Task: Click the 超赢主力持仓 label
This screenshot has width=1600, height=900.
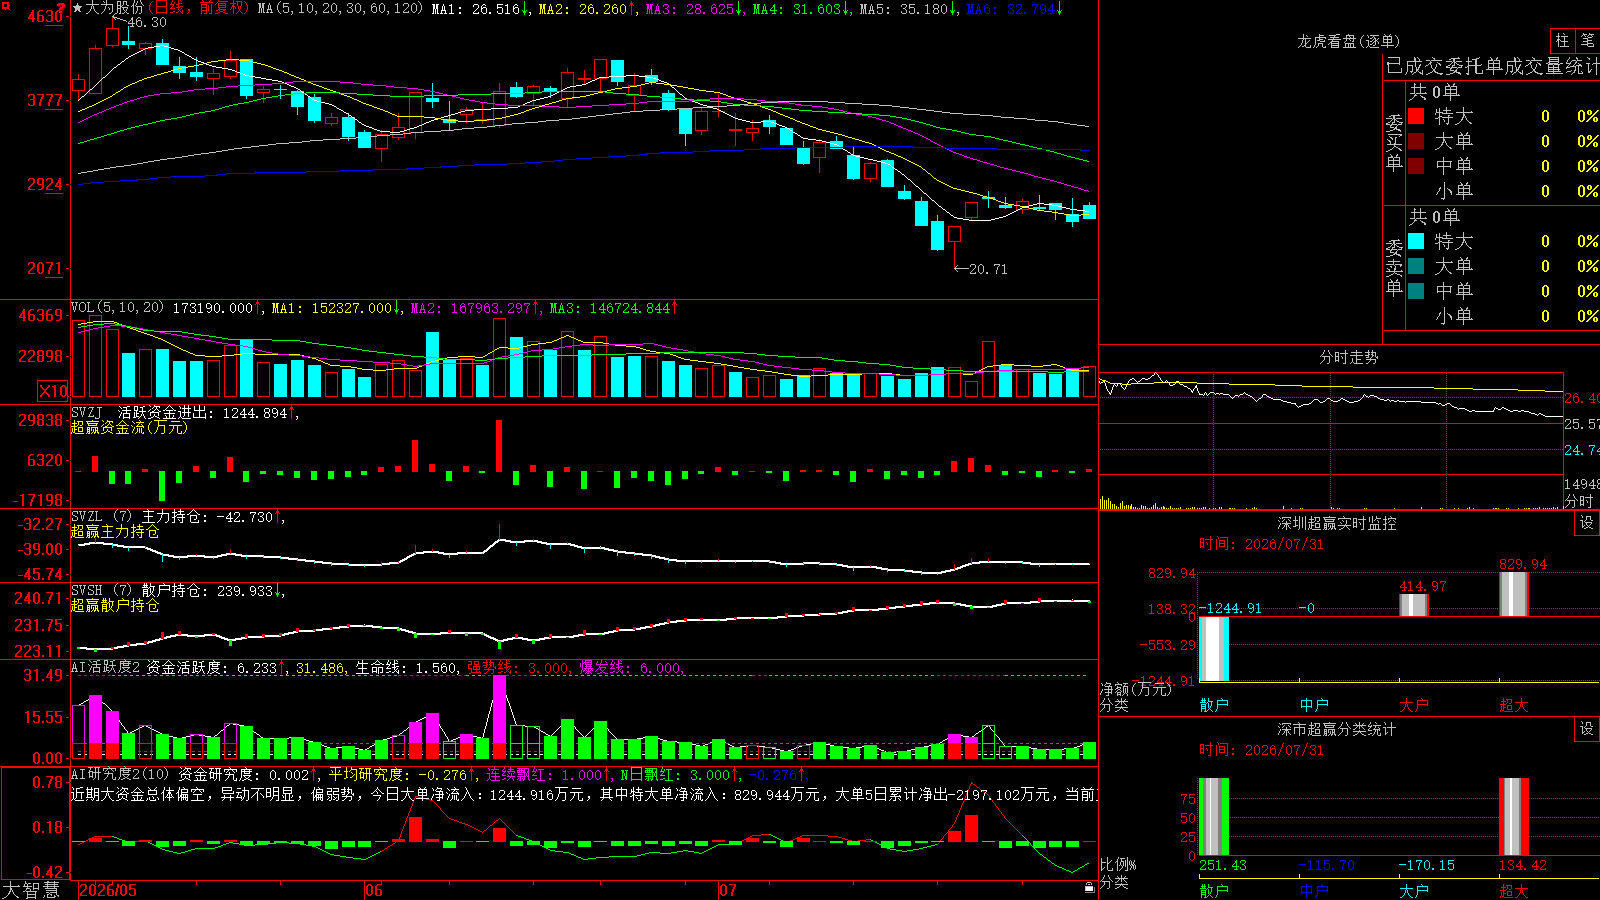Action: pyautogui.click(x=115, y=531)
